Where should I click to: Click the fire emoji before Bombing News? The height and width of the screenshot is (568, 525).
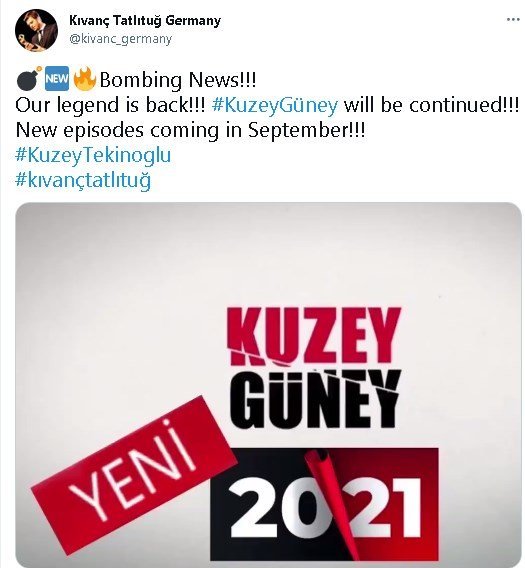tap(84, 78)
